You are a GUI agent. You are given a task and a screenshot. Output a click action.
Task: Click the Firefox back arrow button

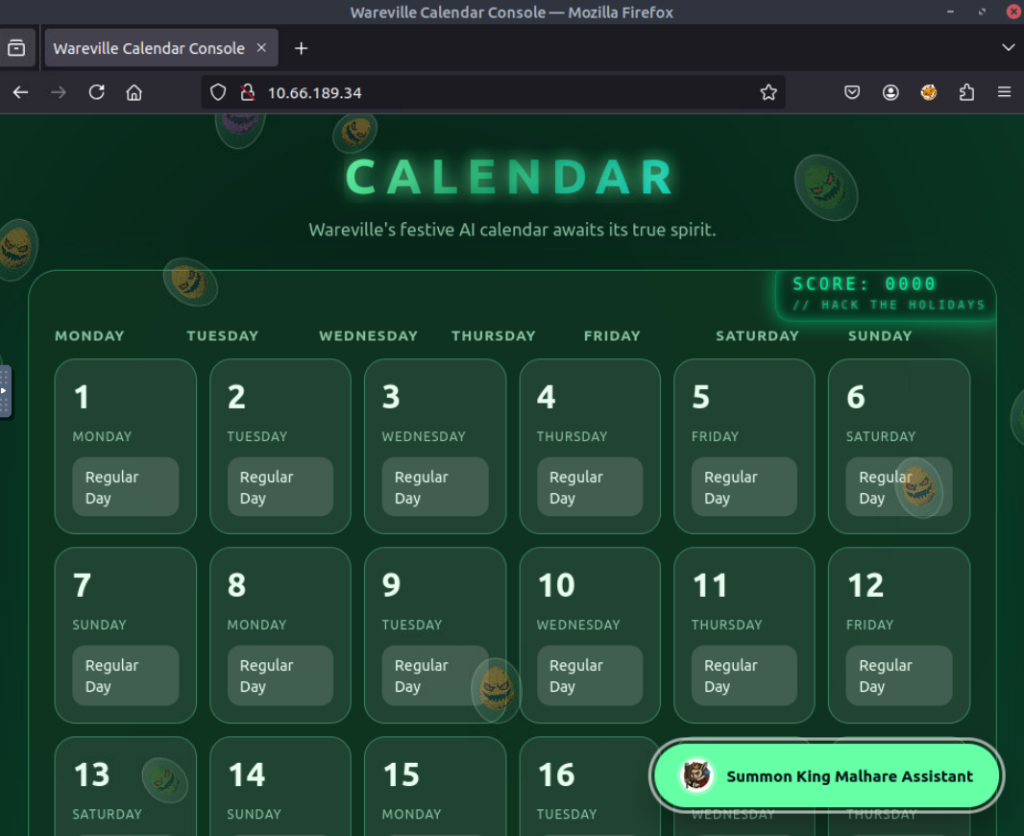(x=21, y=93)
